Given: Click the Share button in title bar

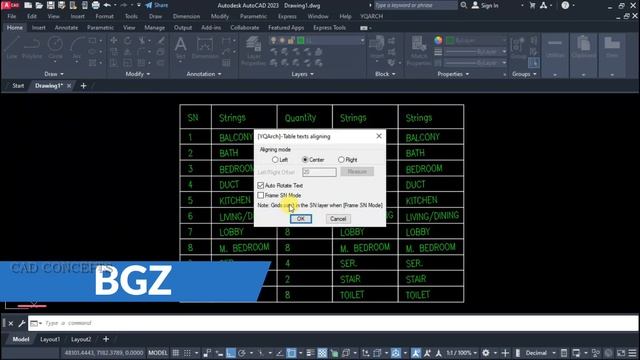Looking at the screenshot, I should click(x=157, y=5).
